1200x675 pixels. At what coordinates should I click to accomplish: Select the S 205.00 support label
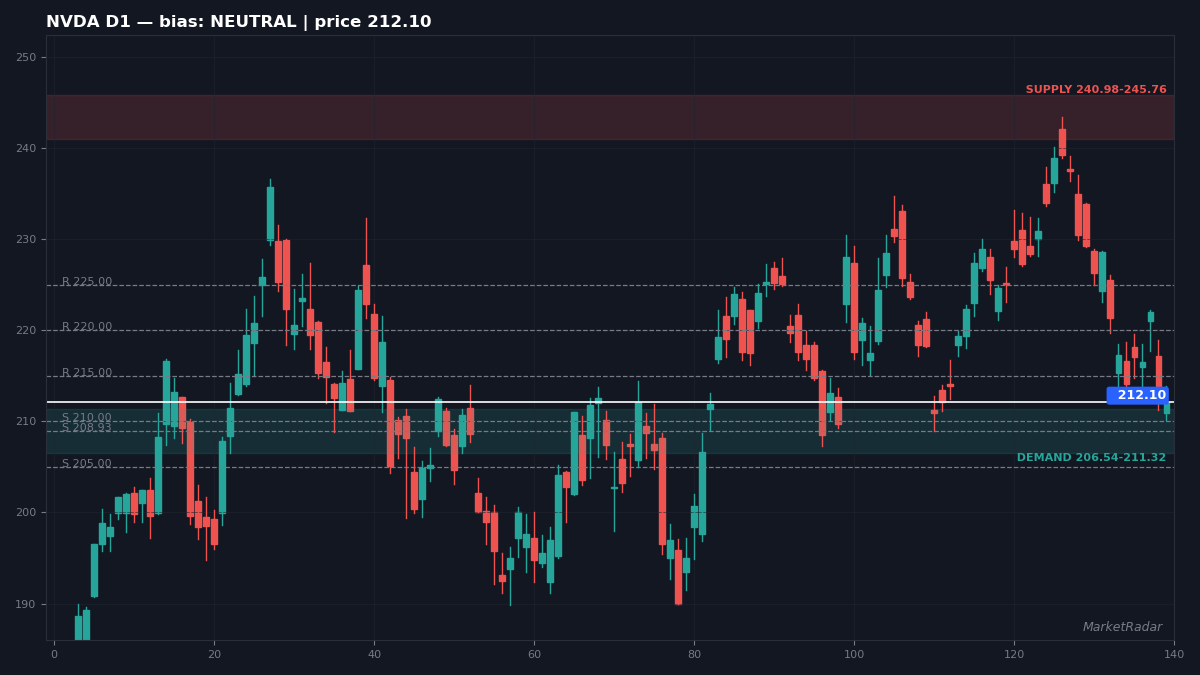point(87,464)
